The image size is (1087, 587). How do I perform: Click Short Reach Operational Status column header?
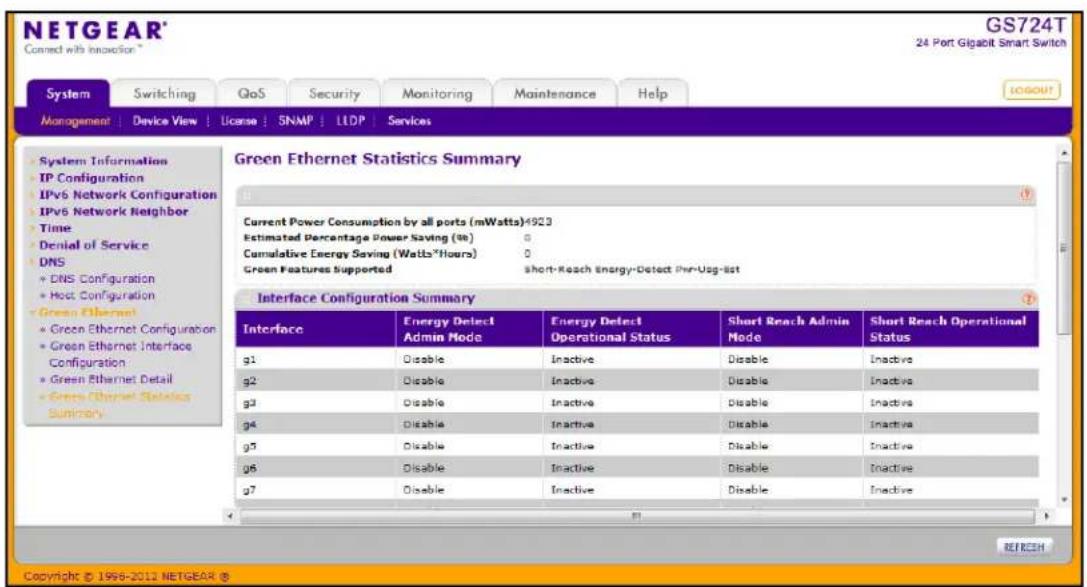tap(951, 329)
